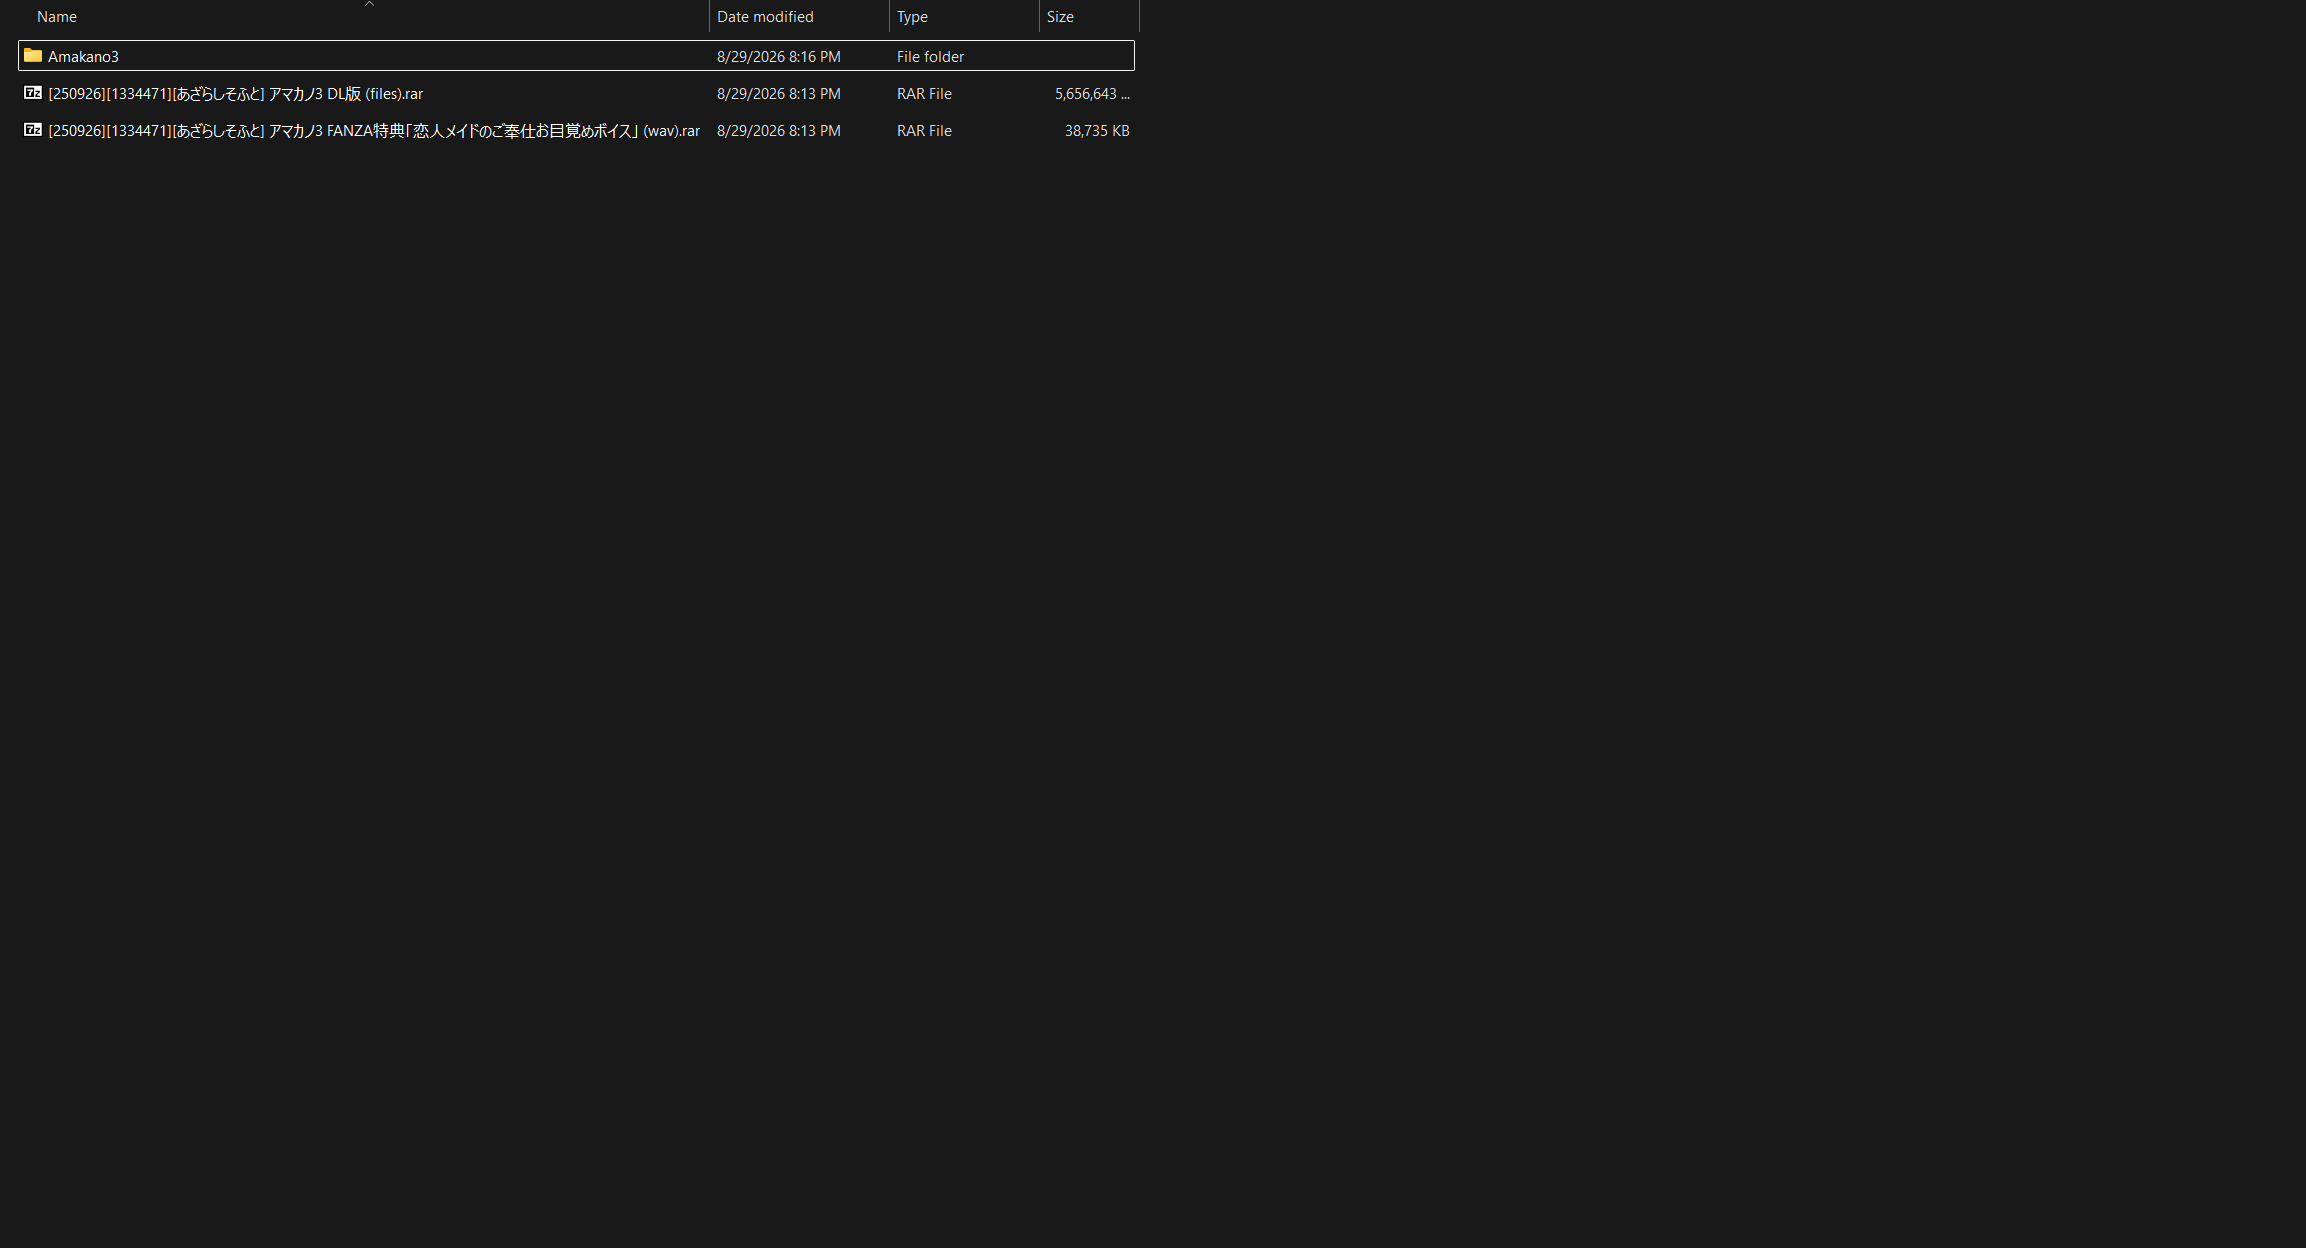Select the FANZA特典 (wav).rar file name

pos(374,131)
